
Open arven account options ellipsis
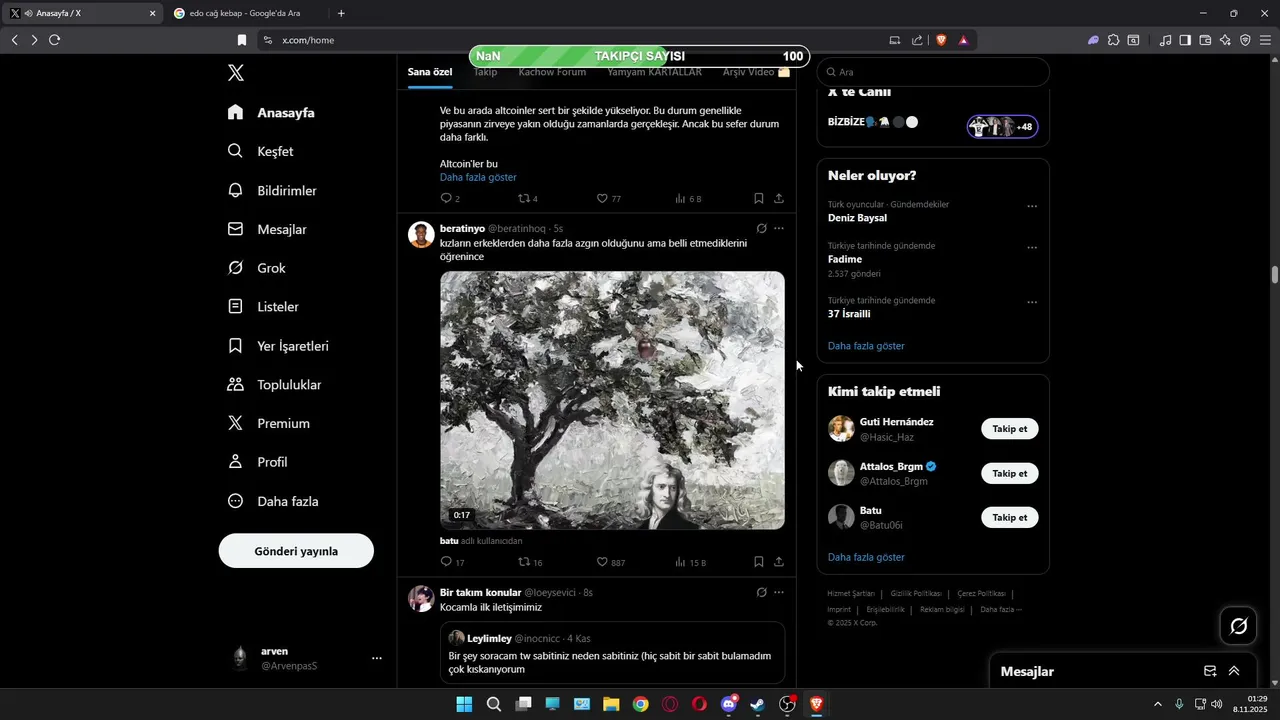[x=377, y=658]
